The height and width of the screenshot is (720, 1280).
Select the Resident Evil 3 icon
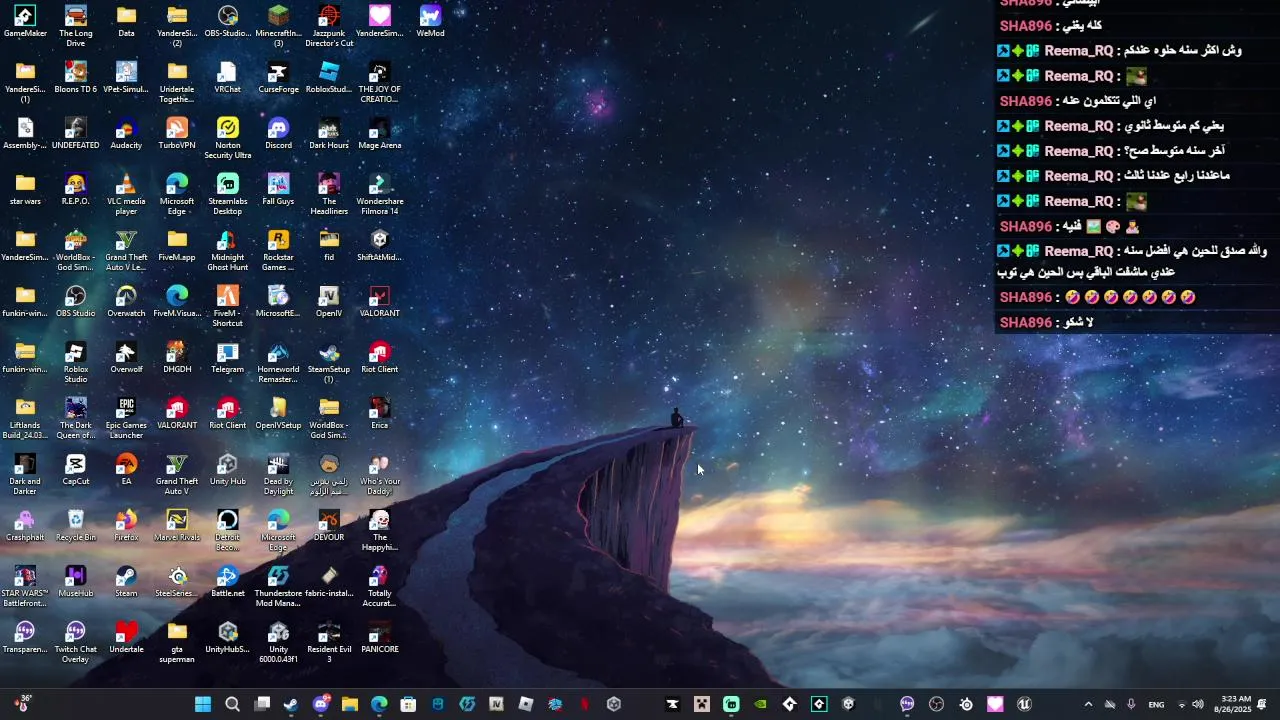point(329,643)
